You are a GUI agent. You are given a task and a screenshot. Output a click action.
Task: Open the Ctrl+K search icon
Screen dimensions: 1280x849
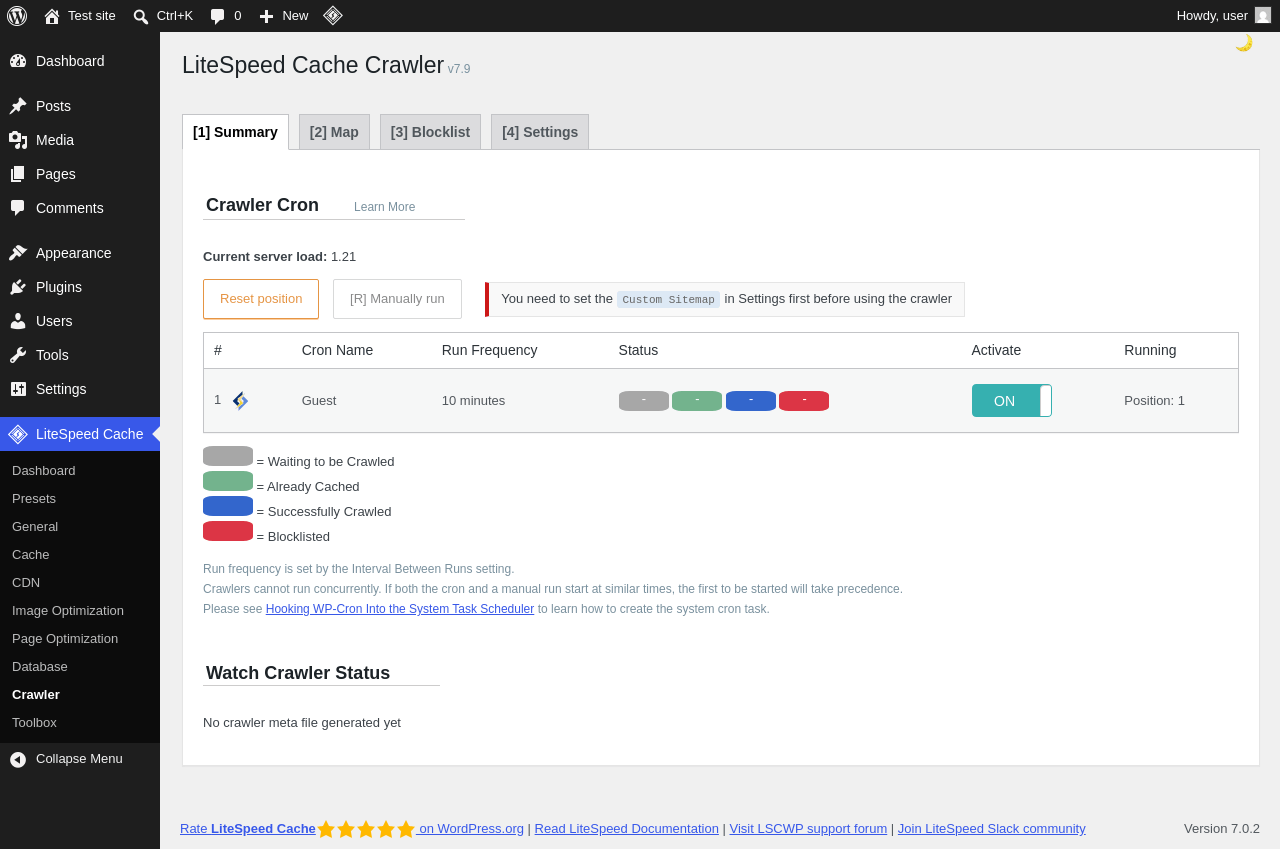pos(141,16)
